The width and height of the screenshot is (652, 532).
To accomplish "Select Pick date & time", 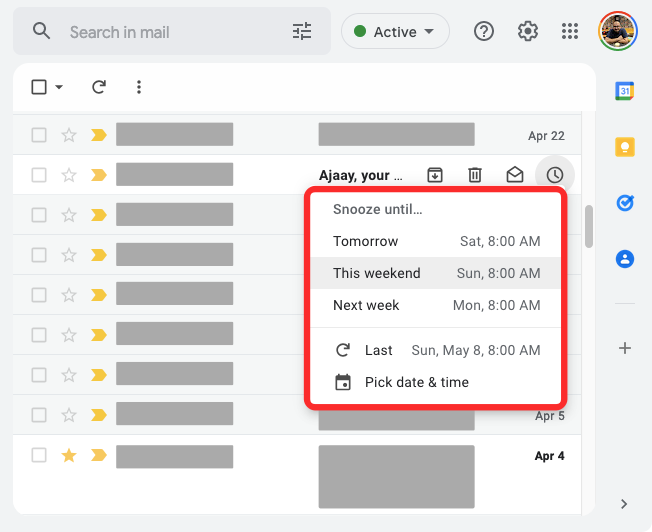I will 416,382.
